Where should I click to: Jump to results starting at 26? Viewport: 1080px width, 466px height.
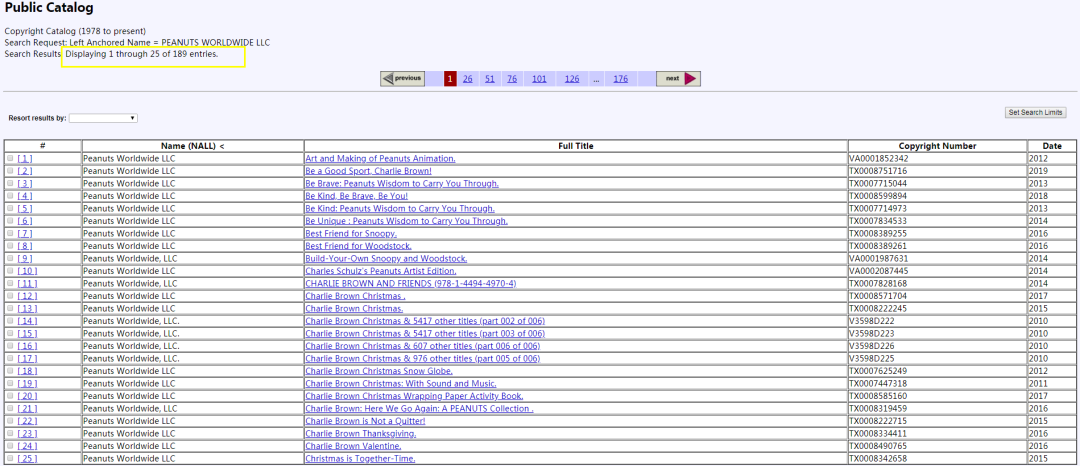pyautogui.click(x=468, y=79)
